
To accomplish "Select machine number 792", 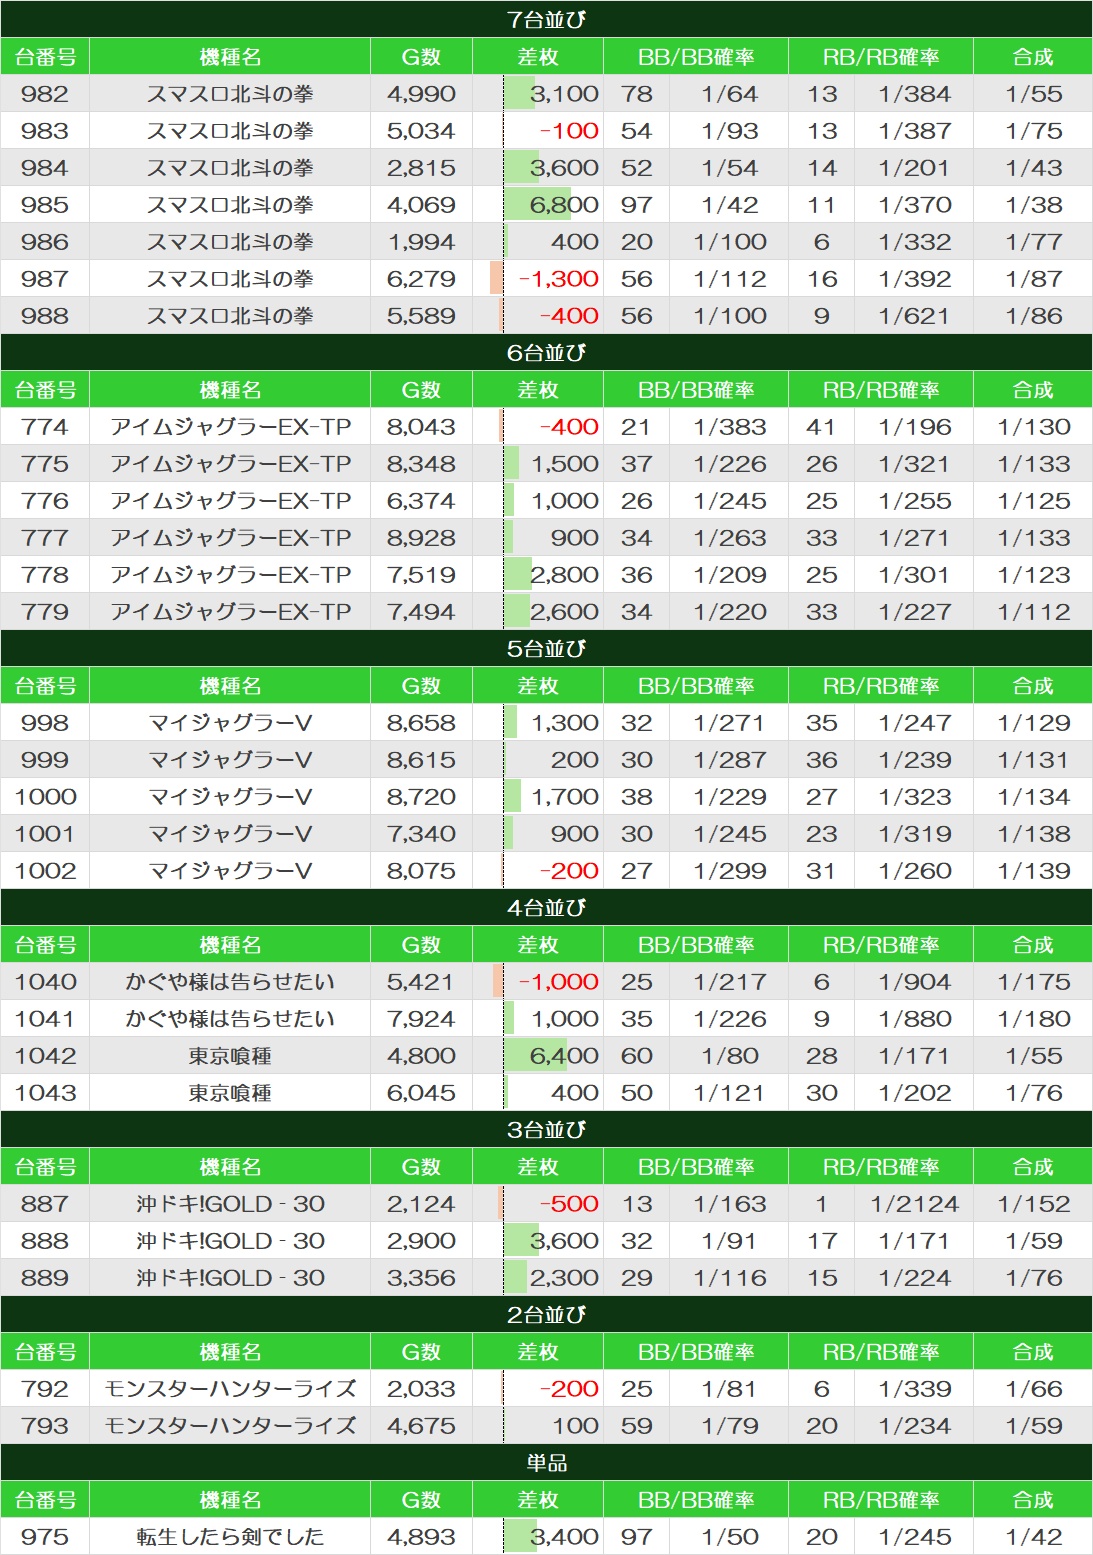I will [45, 1389].
